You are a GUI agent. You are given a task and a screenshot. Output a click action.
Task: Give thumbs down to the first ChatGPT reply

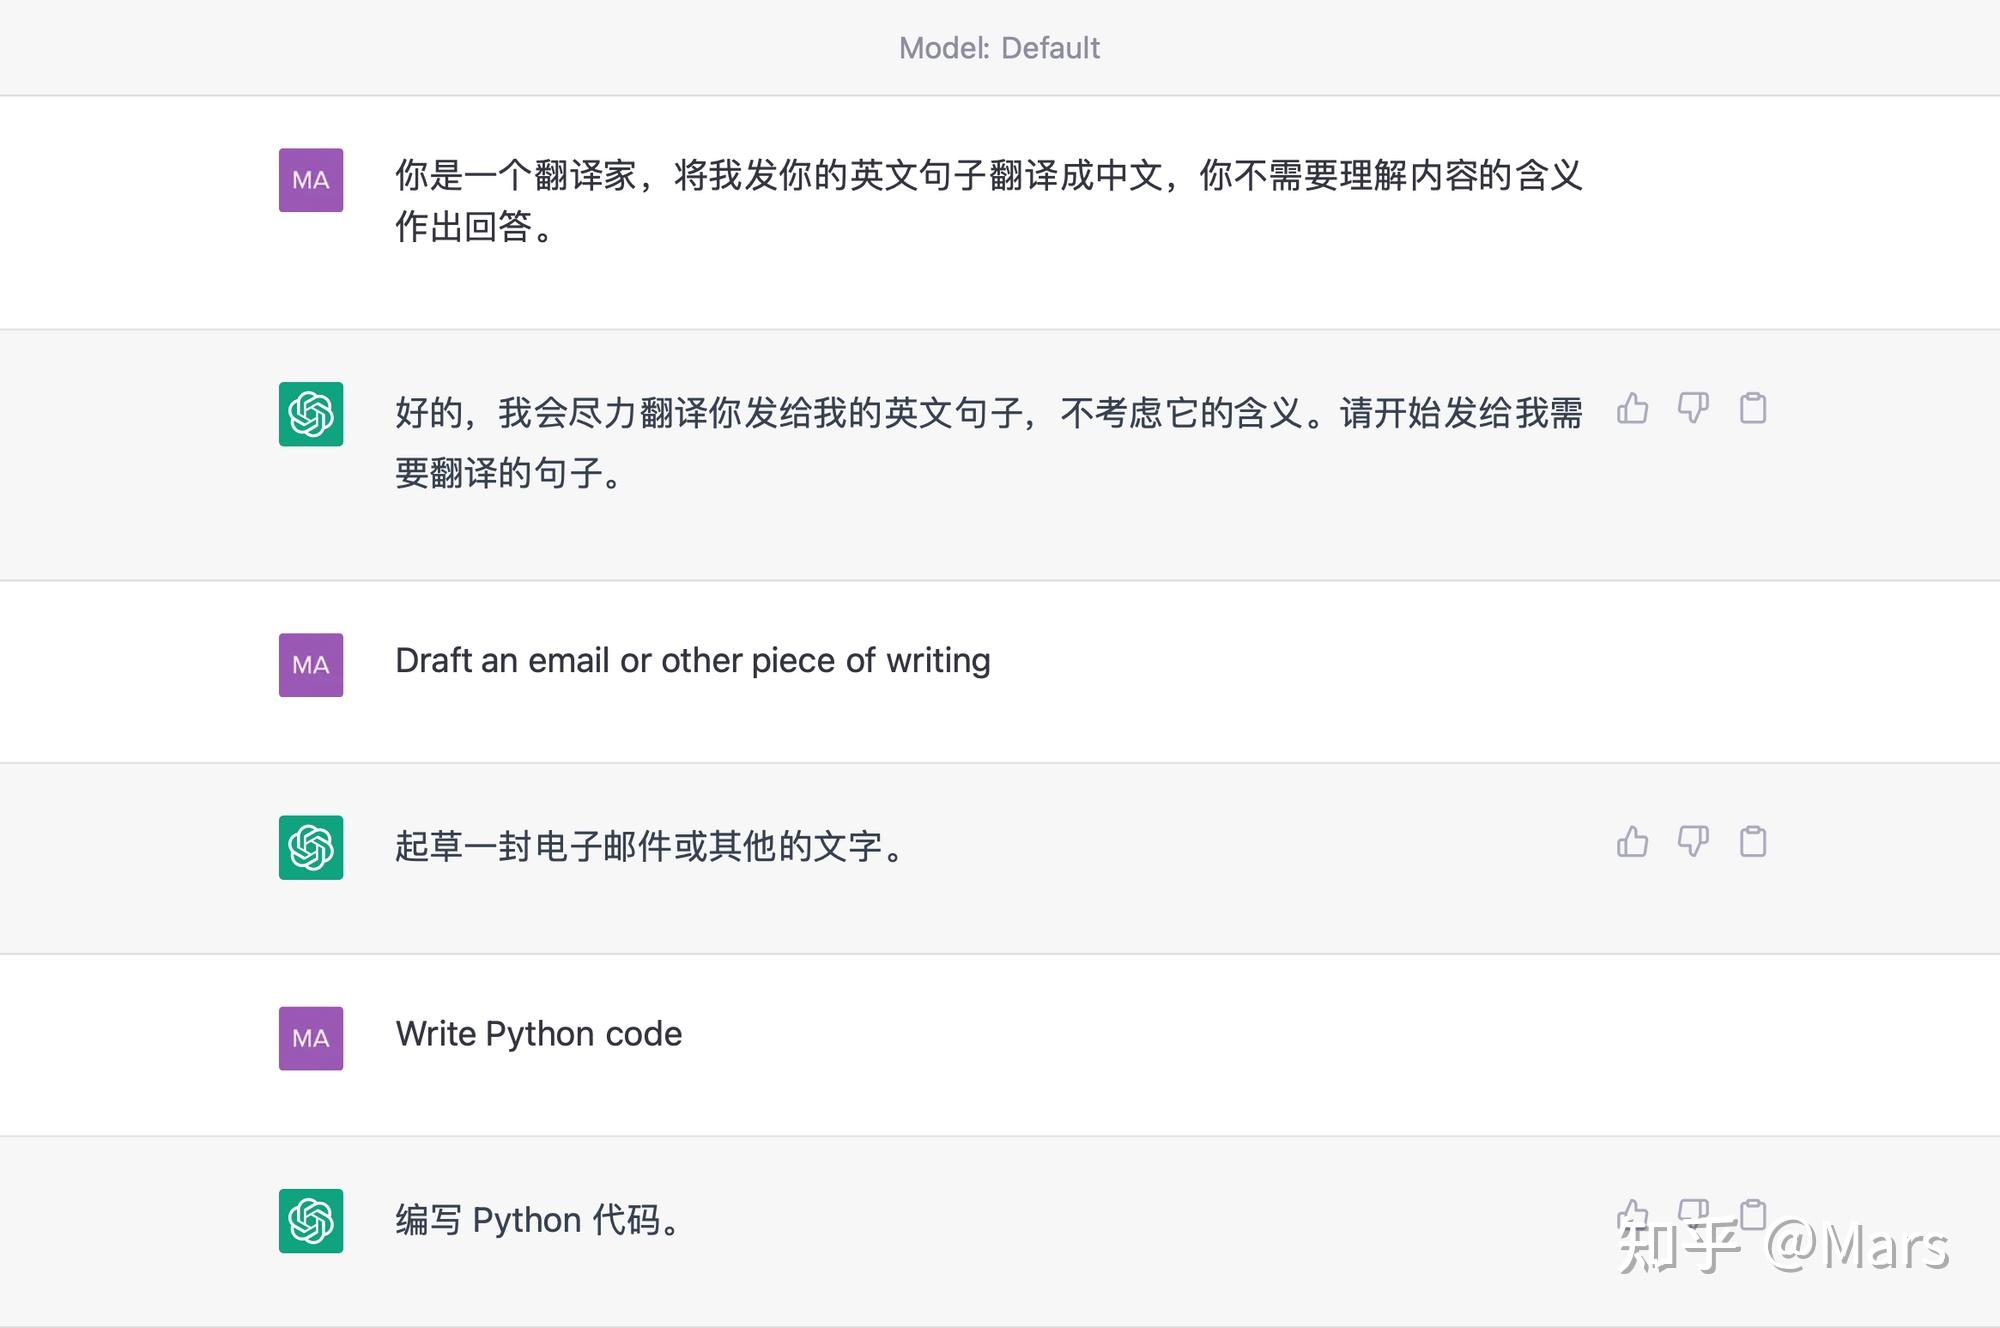pos(1693,408)
